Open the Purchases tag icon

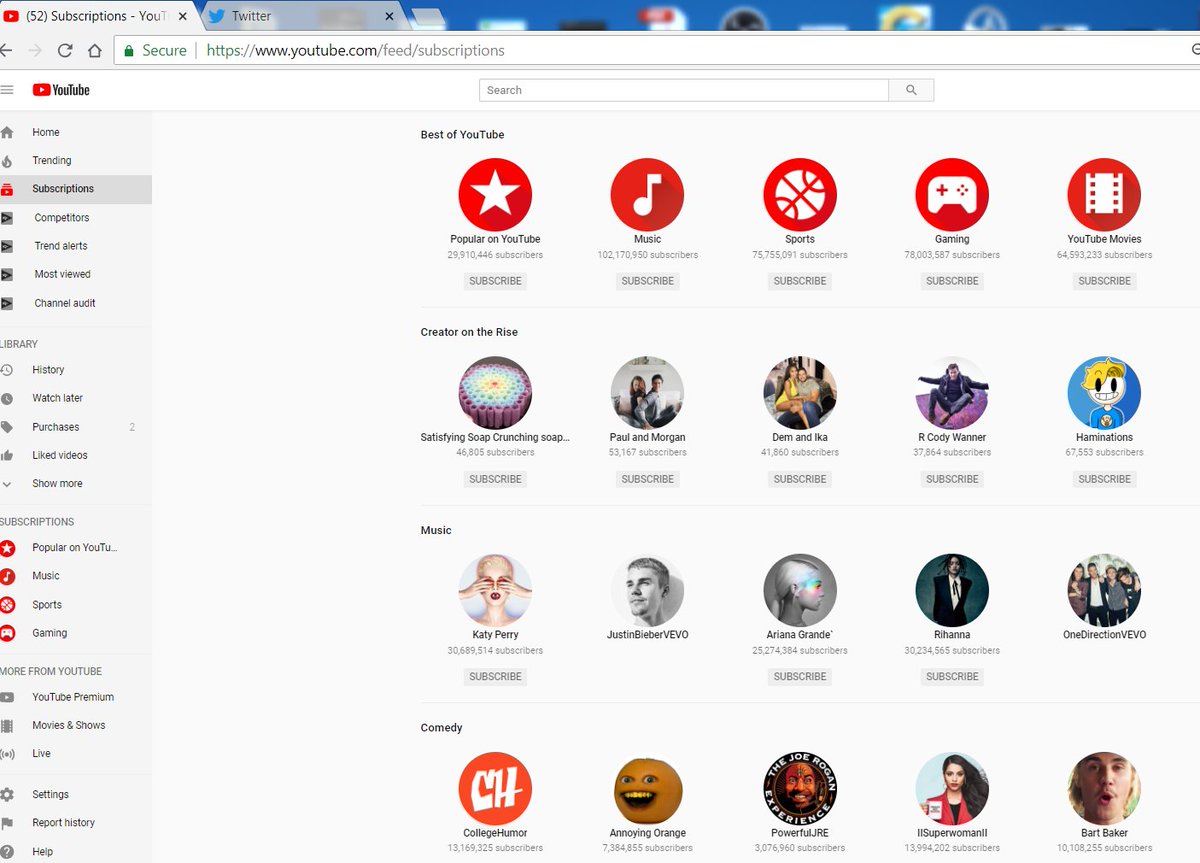point(7,427)
